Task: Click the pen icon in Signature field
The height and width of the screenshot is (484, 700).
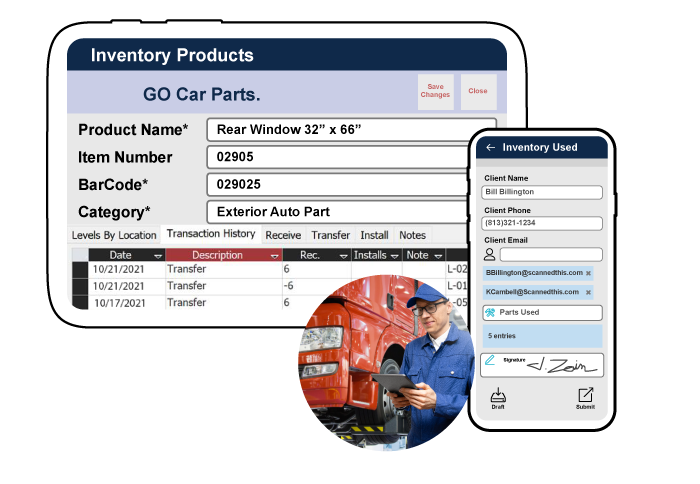Action: 490,360
